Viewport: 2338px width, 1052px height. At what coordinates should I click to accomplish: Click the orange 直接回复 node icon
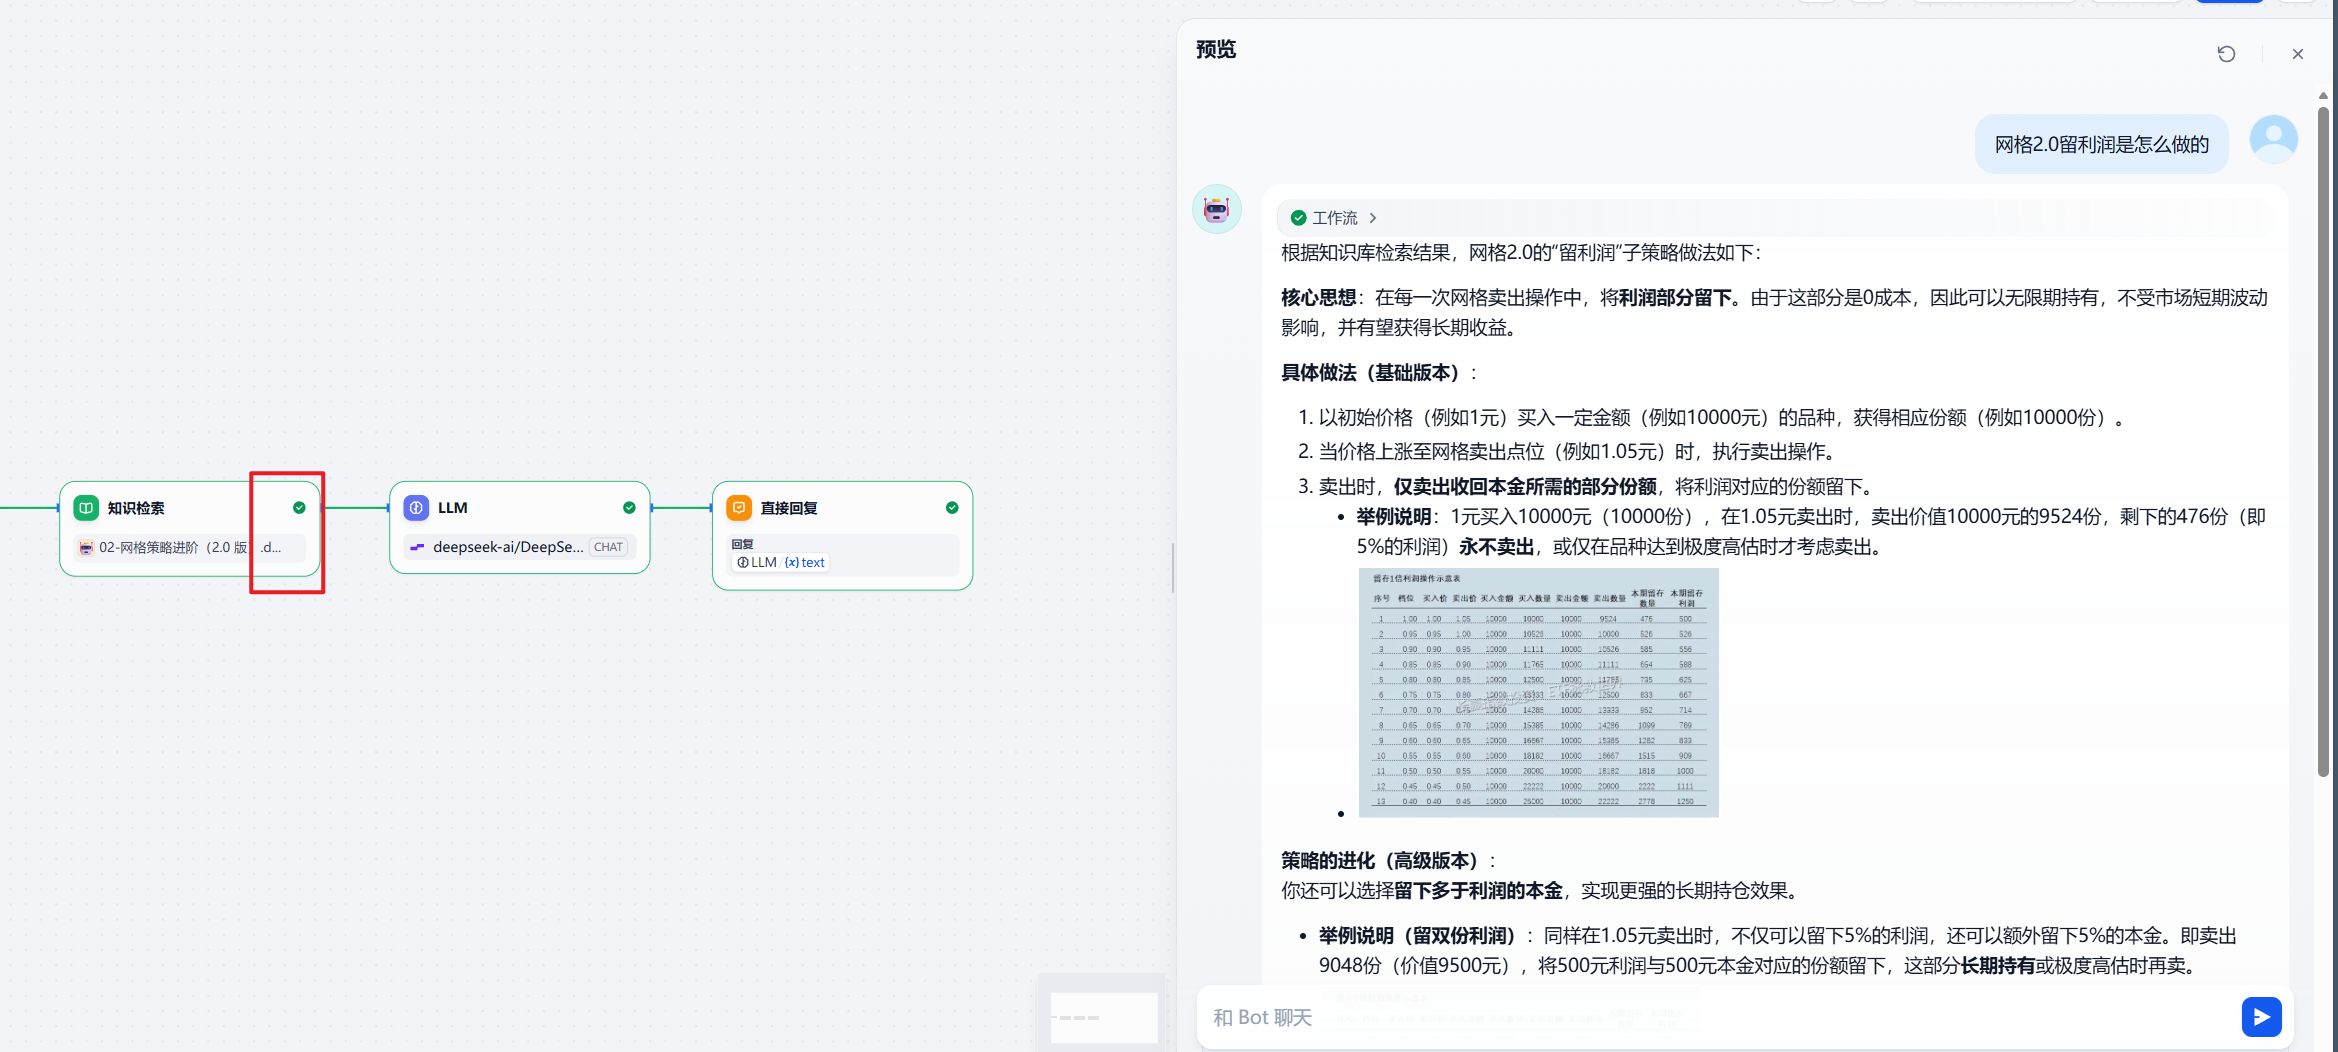coord(738,507)
